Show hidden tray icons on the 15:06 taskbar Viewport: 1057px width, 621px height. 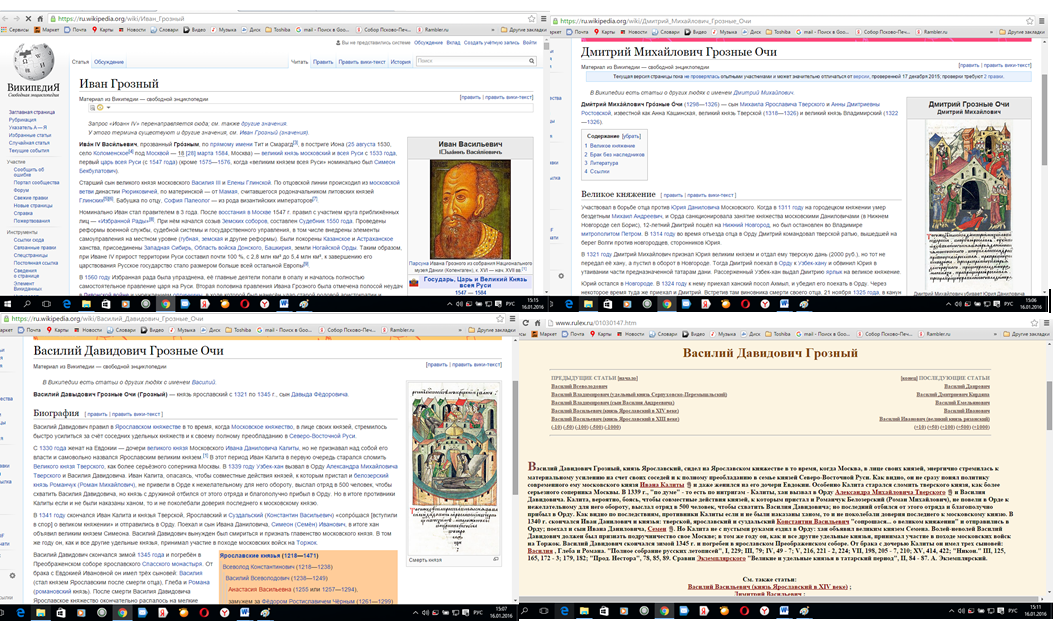[x=950, y=304]
